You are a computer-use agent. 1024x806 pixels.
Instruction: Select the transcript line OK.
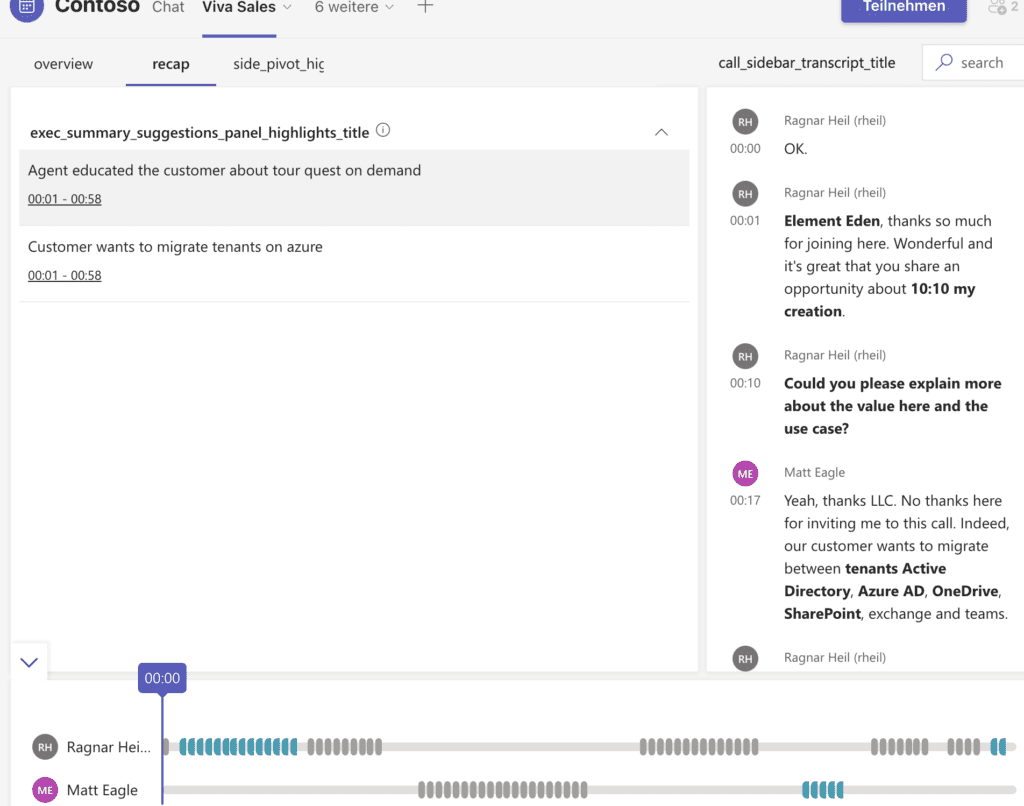tap(795, 149)
